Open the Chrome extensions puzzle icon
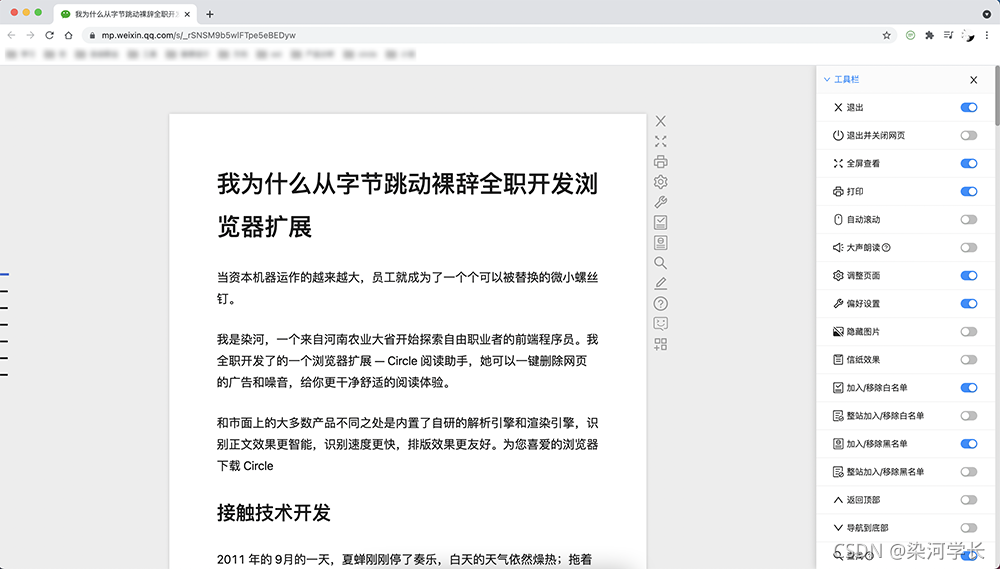The width and height of the screenshot is (1000, 569). (x=929, y=36)
